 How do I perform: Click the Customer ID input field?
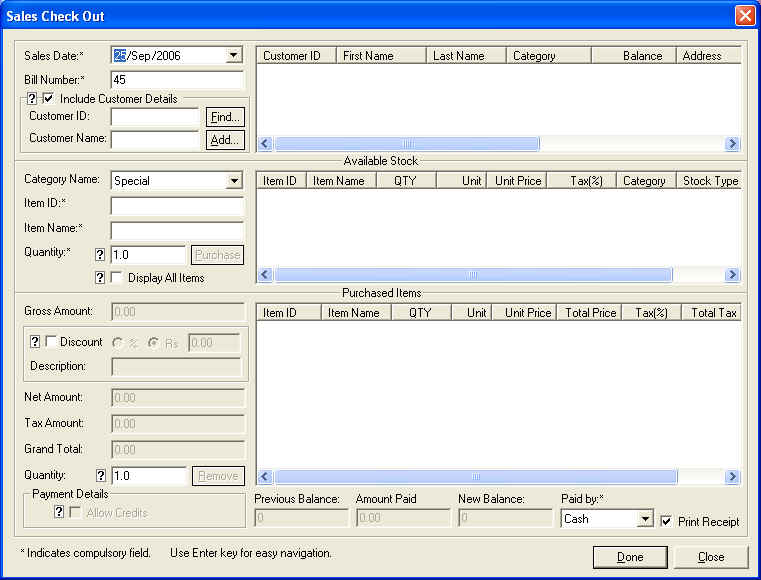coord(155,116)
